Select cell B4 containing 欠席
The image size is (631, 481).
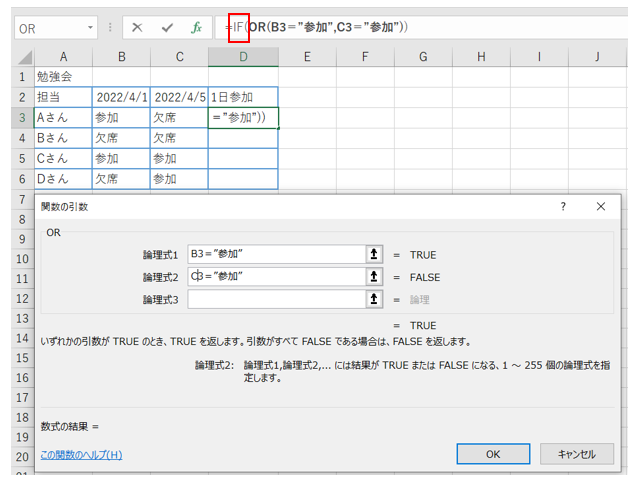tap(120, 138)
